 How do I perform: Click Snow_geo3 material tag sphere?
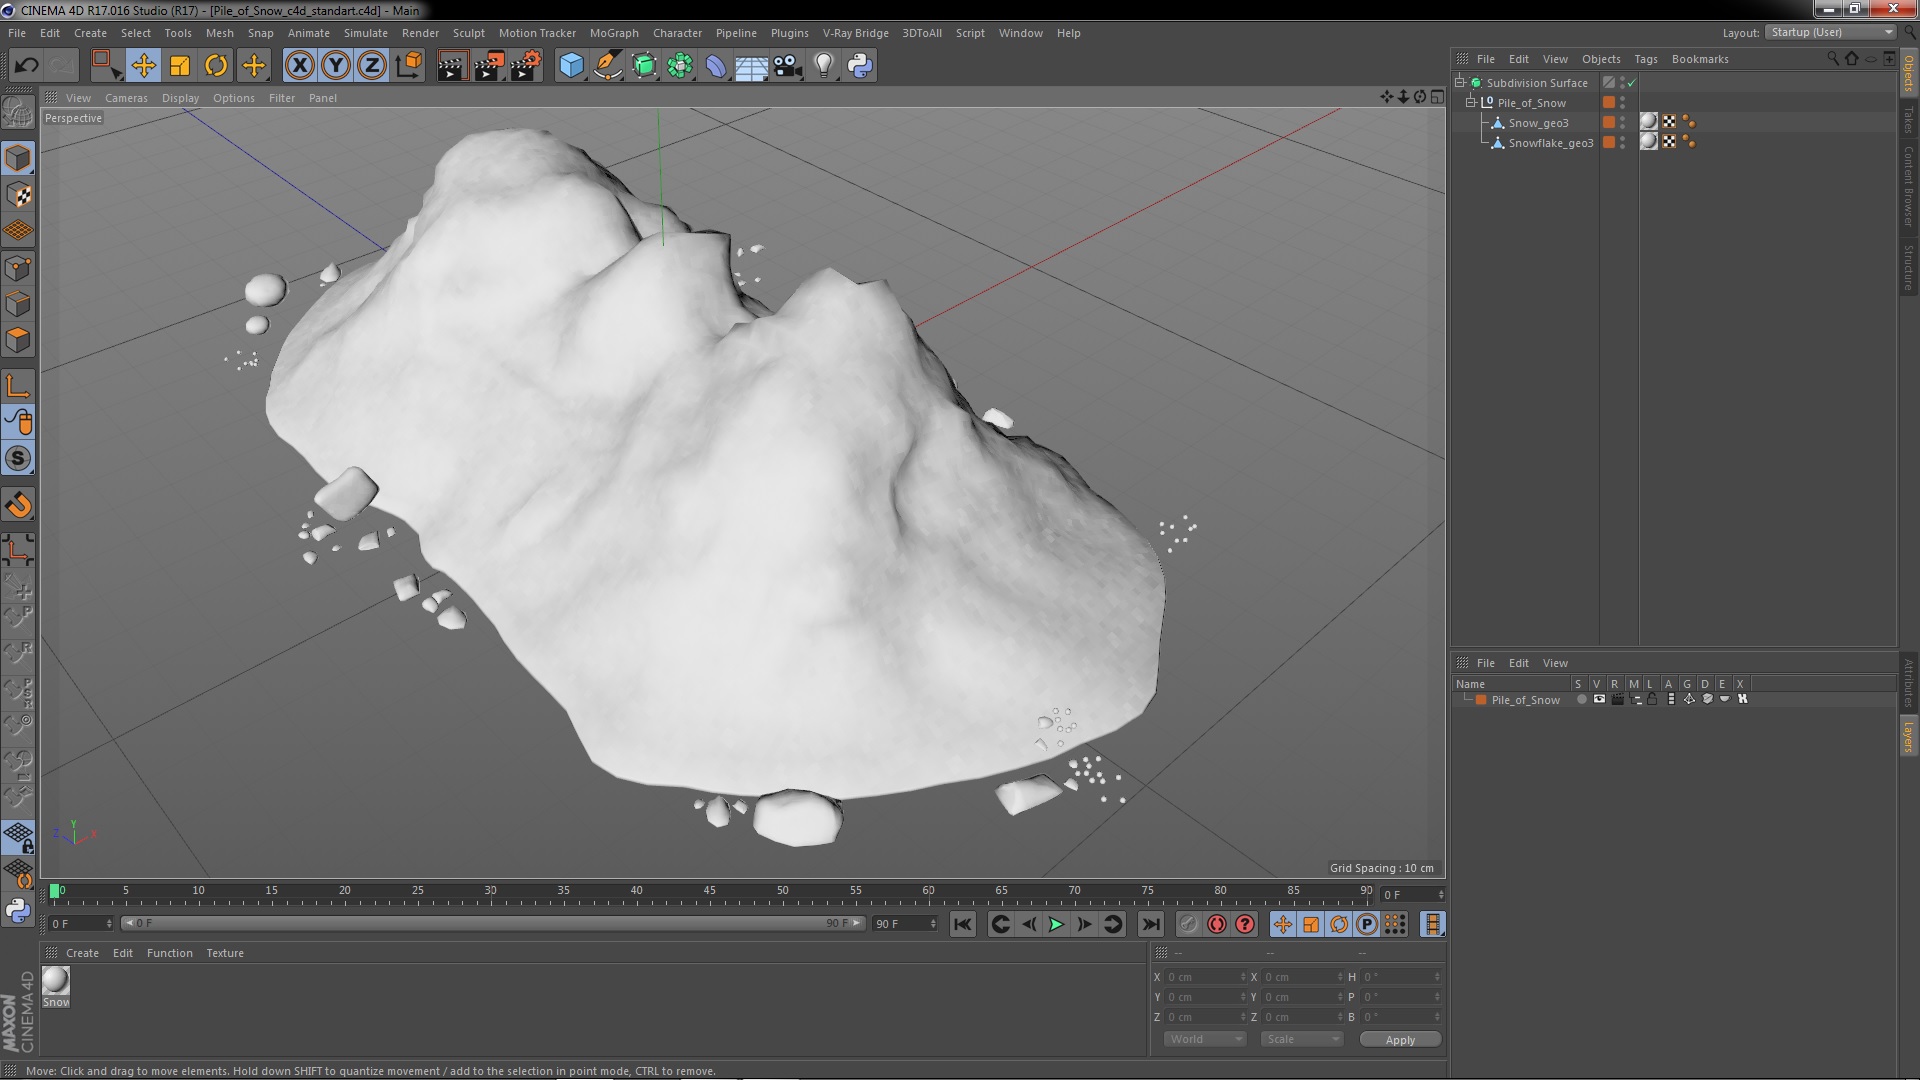click(1649, 122)
